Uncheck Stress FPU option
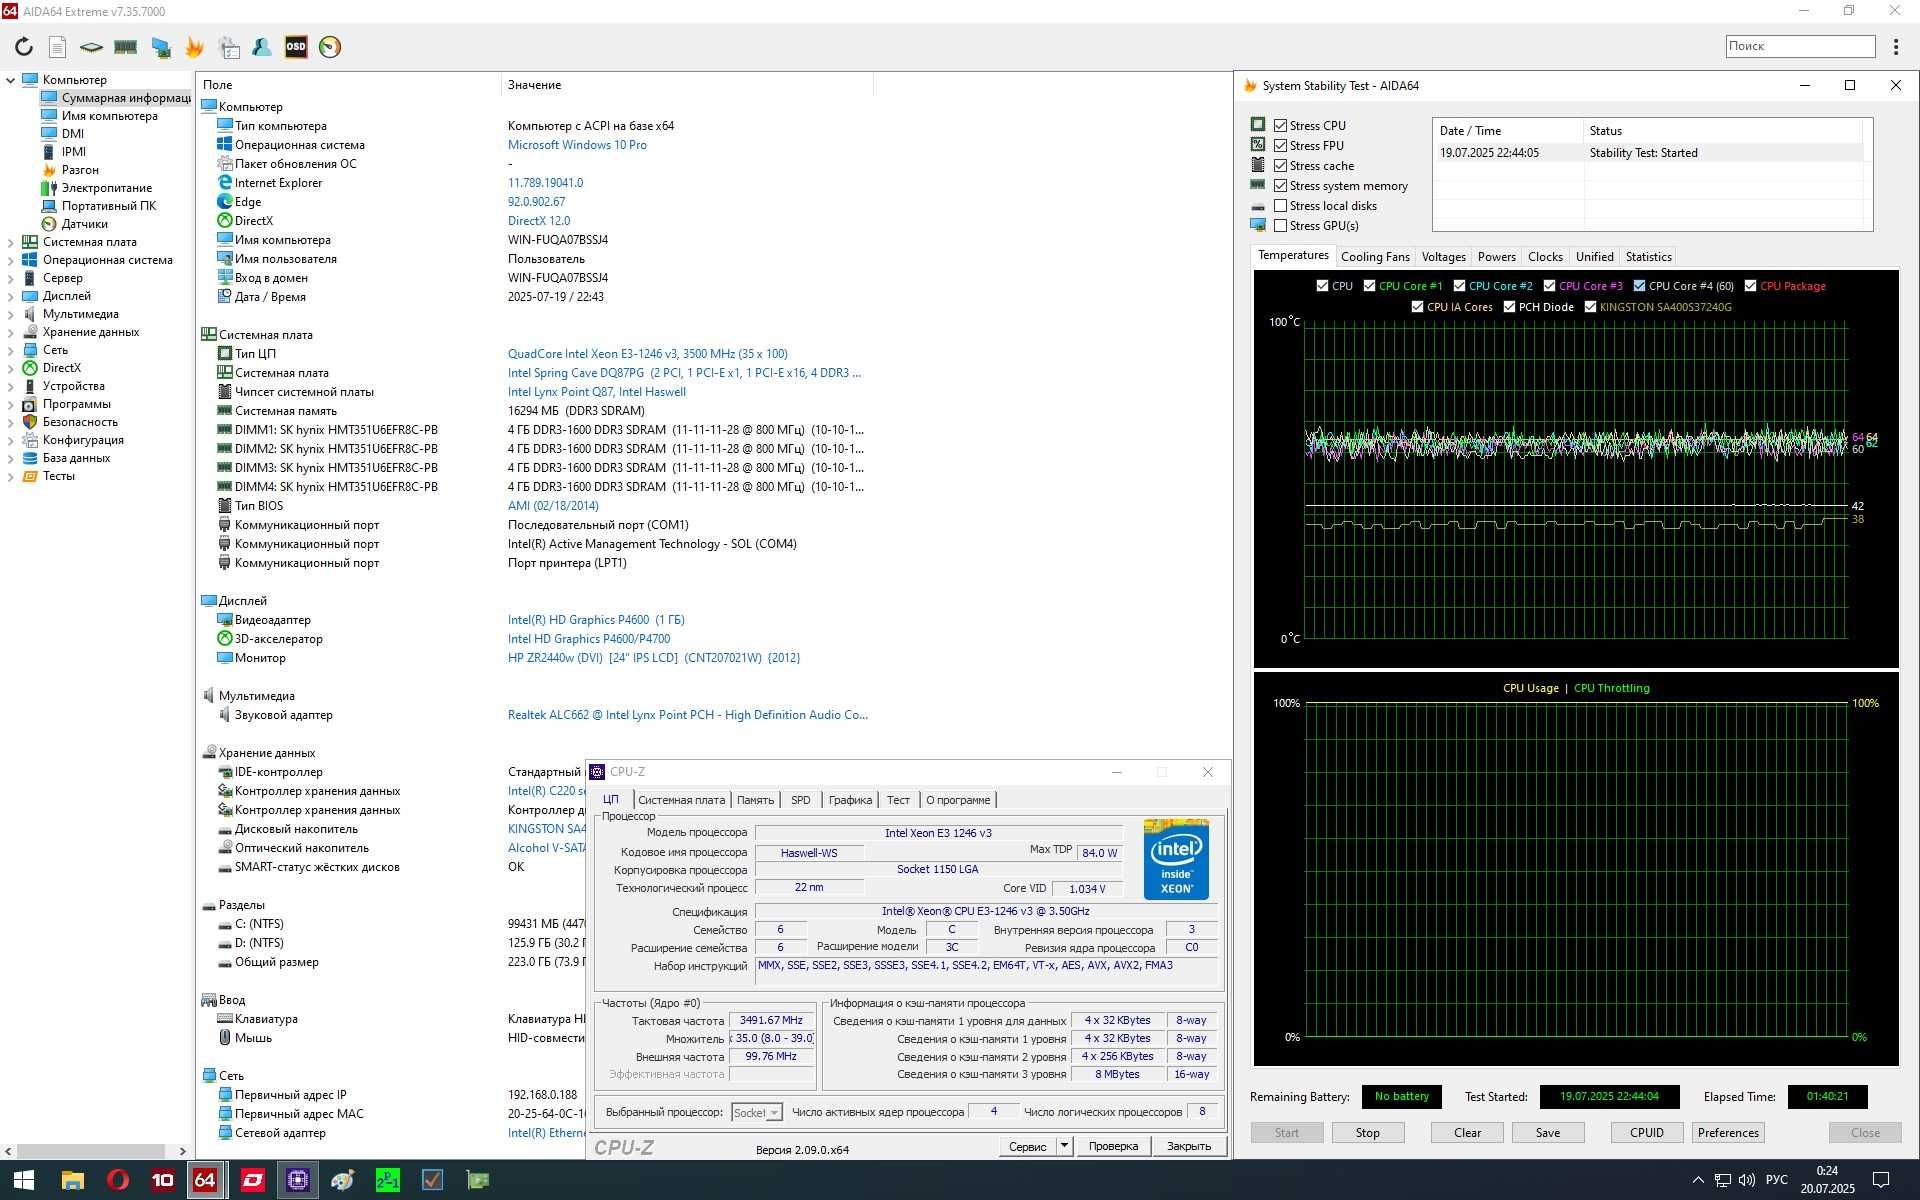 point(1280,145)
